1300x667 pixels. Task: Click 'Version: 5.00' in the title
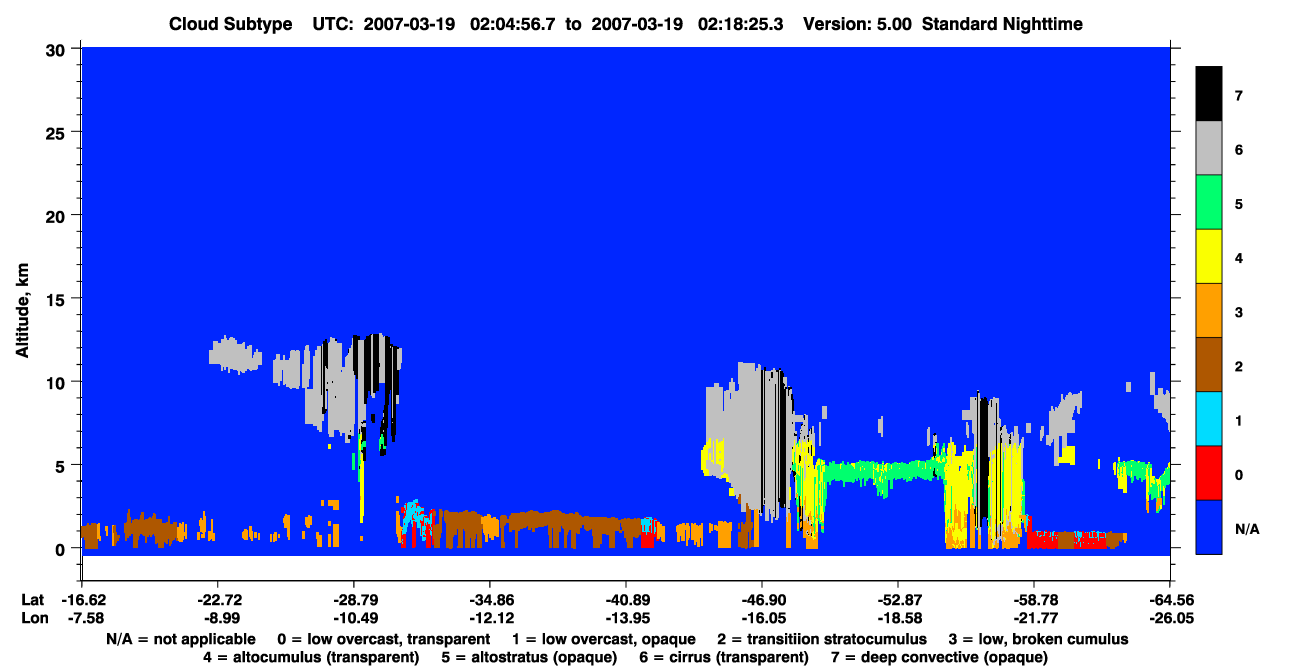pos(857,24)
